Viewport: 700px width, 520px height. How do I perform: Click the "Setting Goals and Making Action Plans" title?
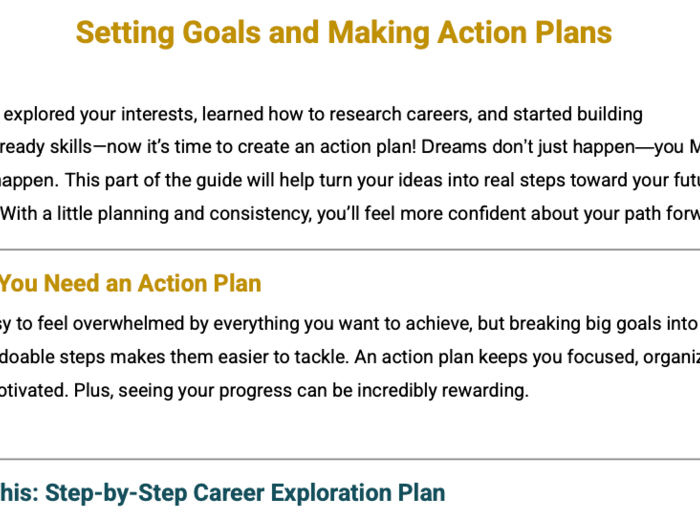(344, 33)
